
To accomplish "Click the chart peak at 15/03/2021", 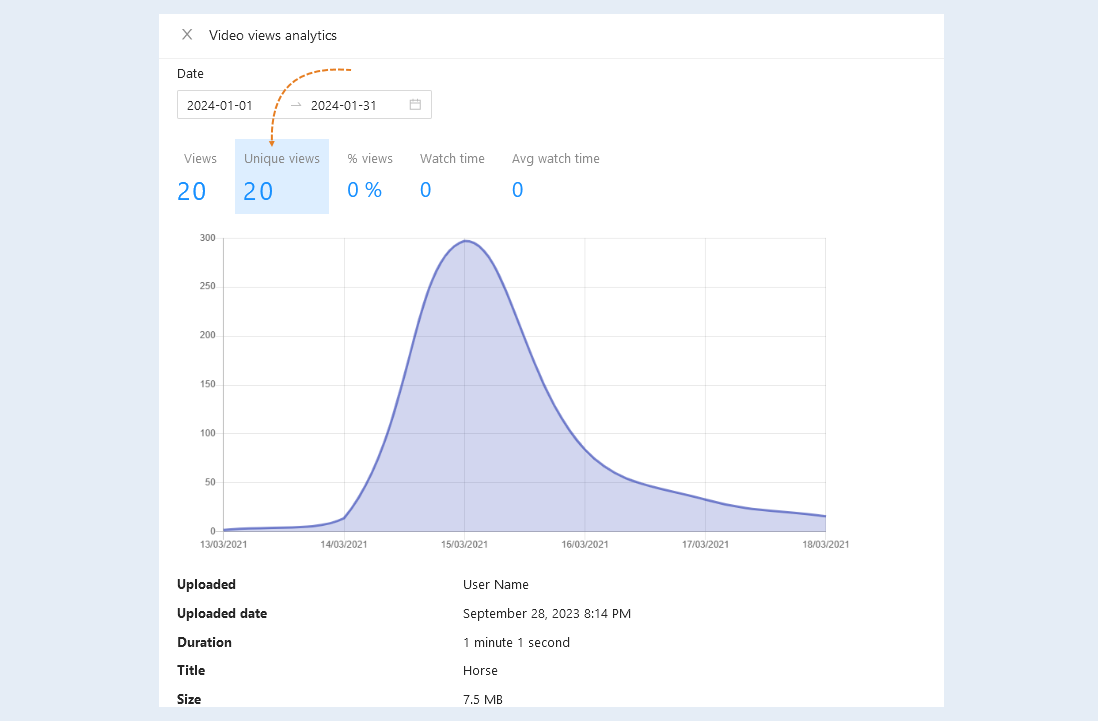I will click(x=465, y=241).
